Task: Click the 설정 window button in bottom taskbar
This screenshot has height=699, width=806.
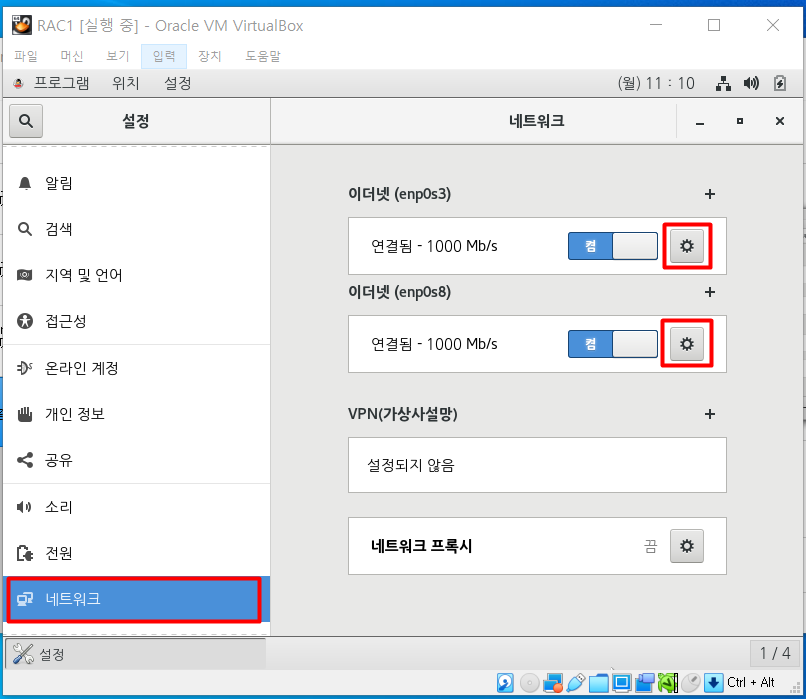Action: (136, 654)
